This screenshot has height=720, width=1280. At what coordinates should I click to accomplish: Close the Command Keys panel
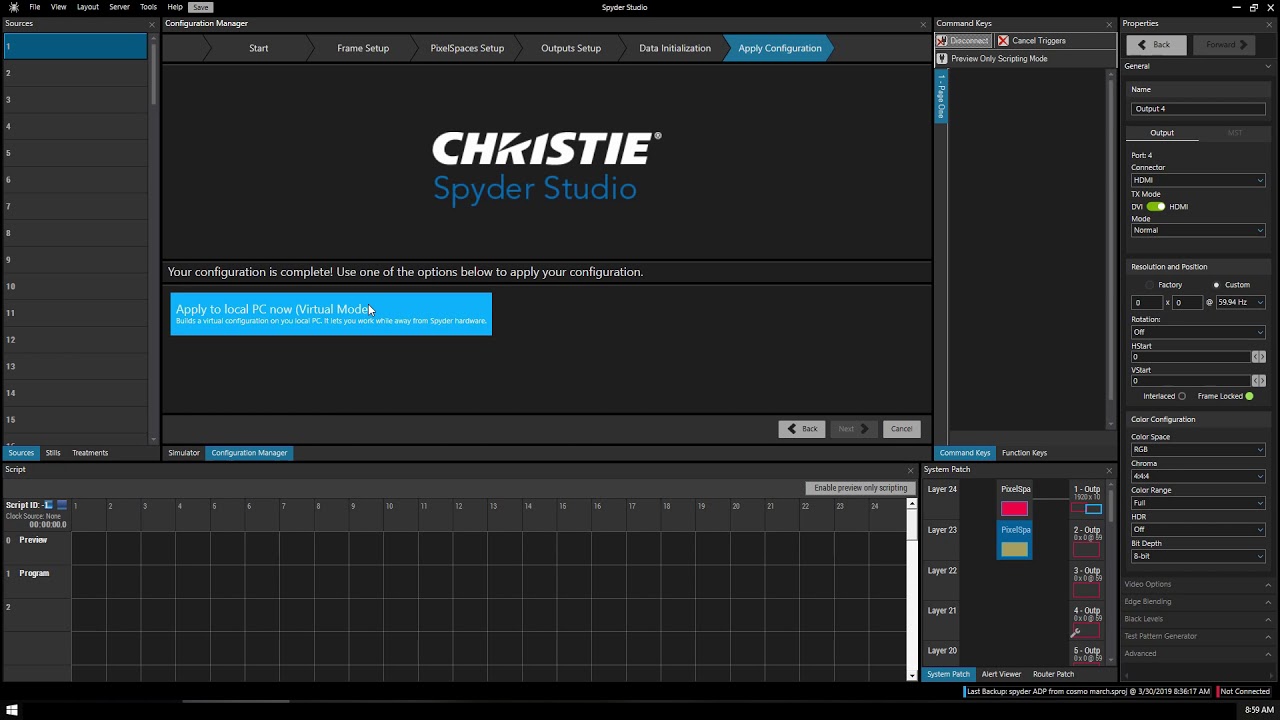pyautogui.click(x=1109, y=24)
